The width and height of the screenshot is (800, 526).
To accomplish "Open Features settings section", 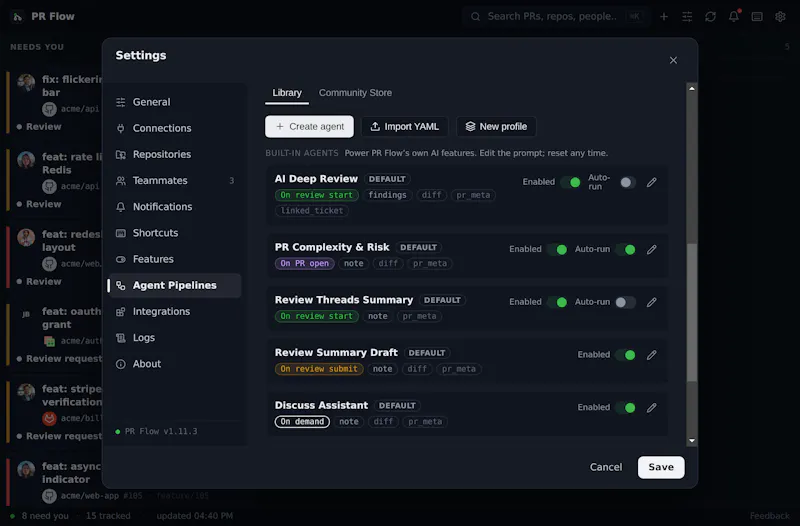I will tap(174, 259).
